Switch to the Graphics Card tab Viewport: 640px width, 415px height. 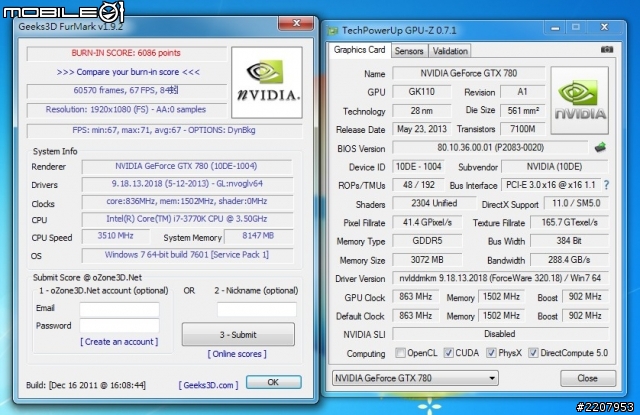click(359, 50)
